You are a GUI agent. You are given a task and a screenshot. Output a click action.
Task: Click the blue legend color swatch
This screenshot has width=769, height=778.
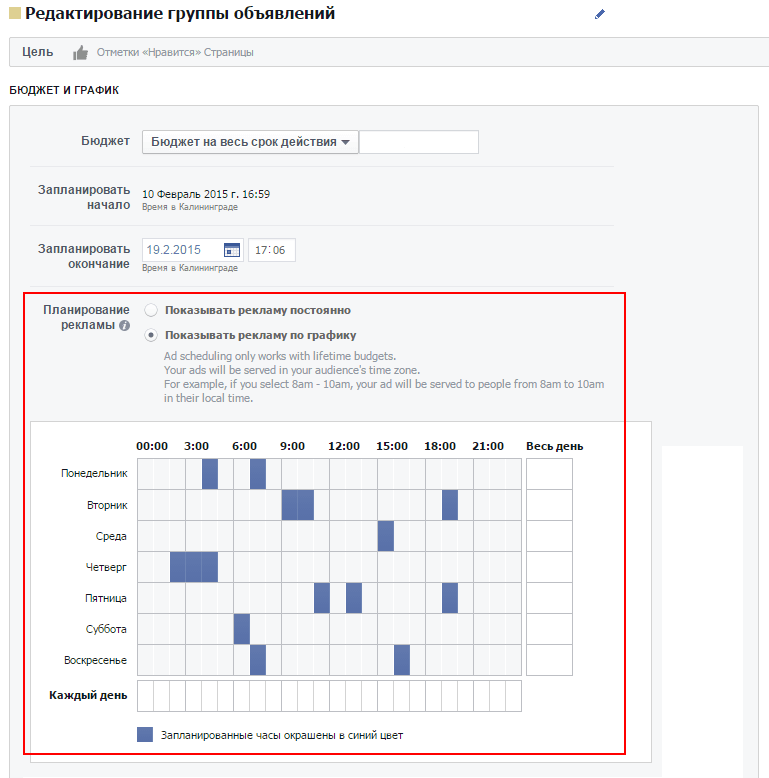click(x=145, y=735)
